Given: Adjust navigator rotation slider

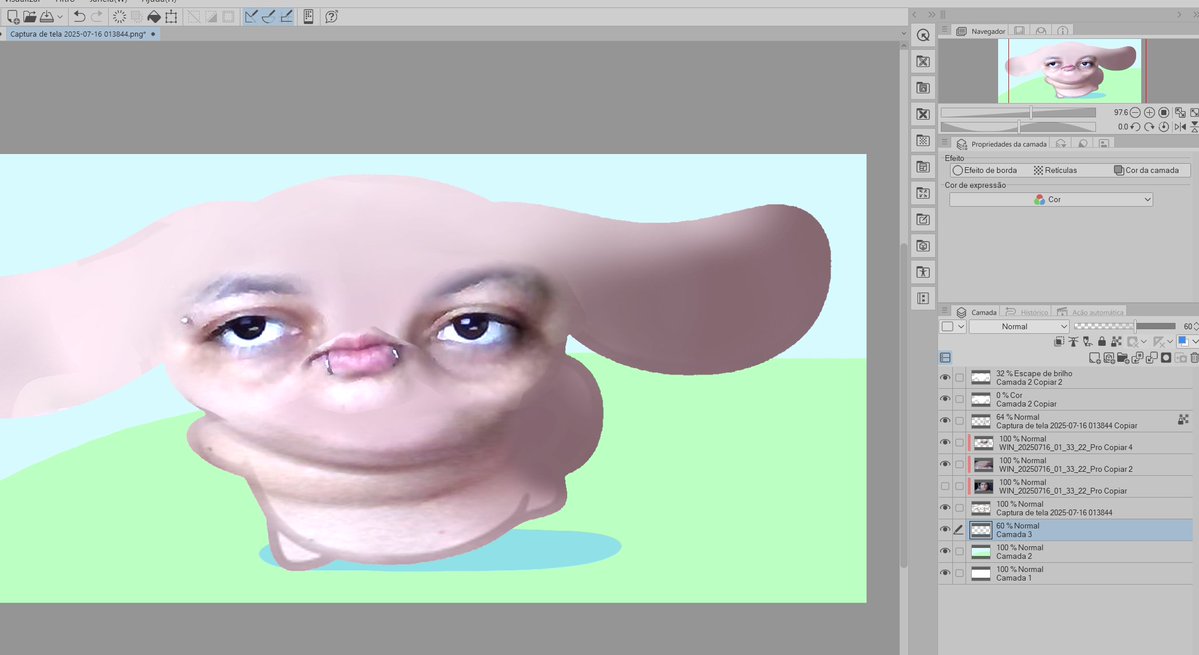Looking at the screenshot, I should 1019,127.
